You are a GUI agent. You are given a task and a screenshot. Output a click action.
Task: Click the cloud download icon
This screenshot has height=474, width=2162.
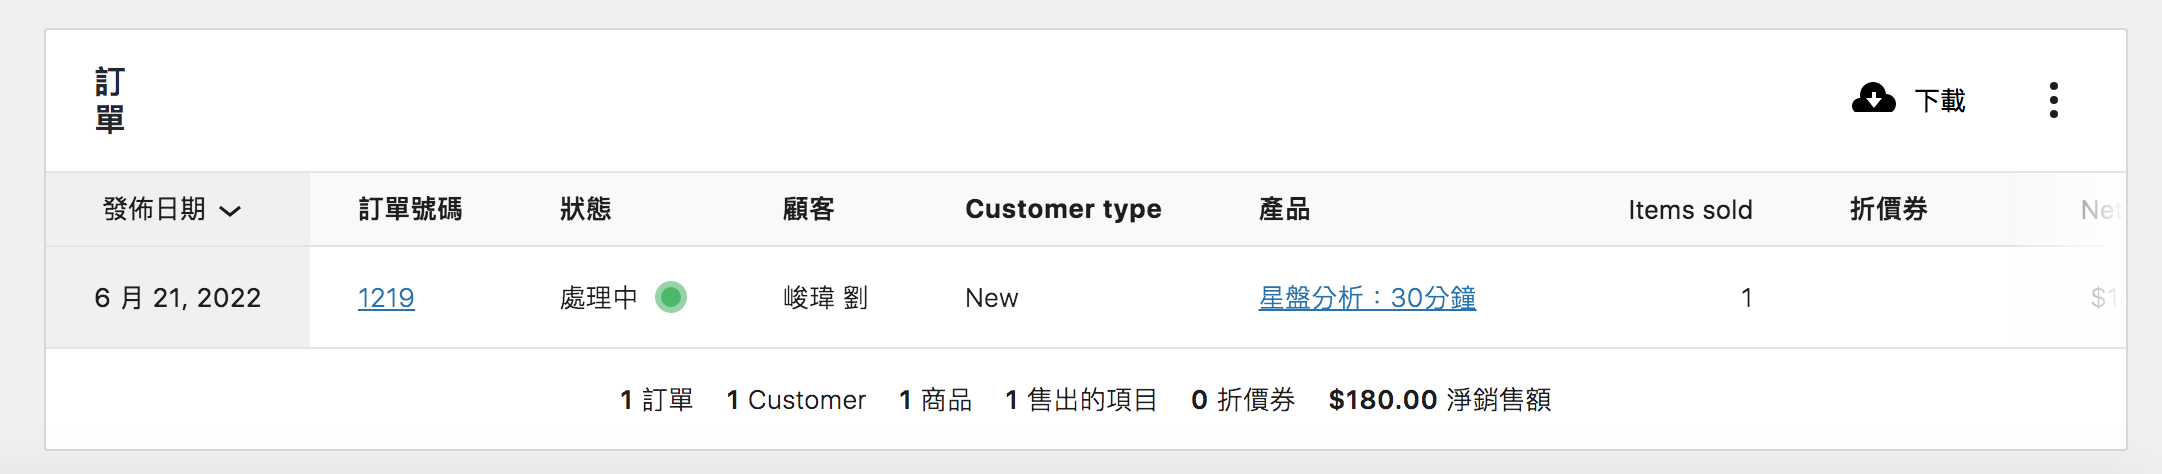[x=1873, y=99]
